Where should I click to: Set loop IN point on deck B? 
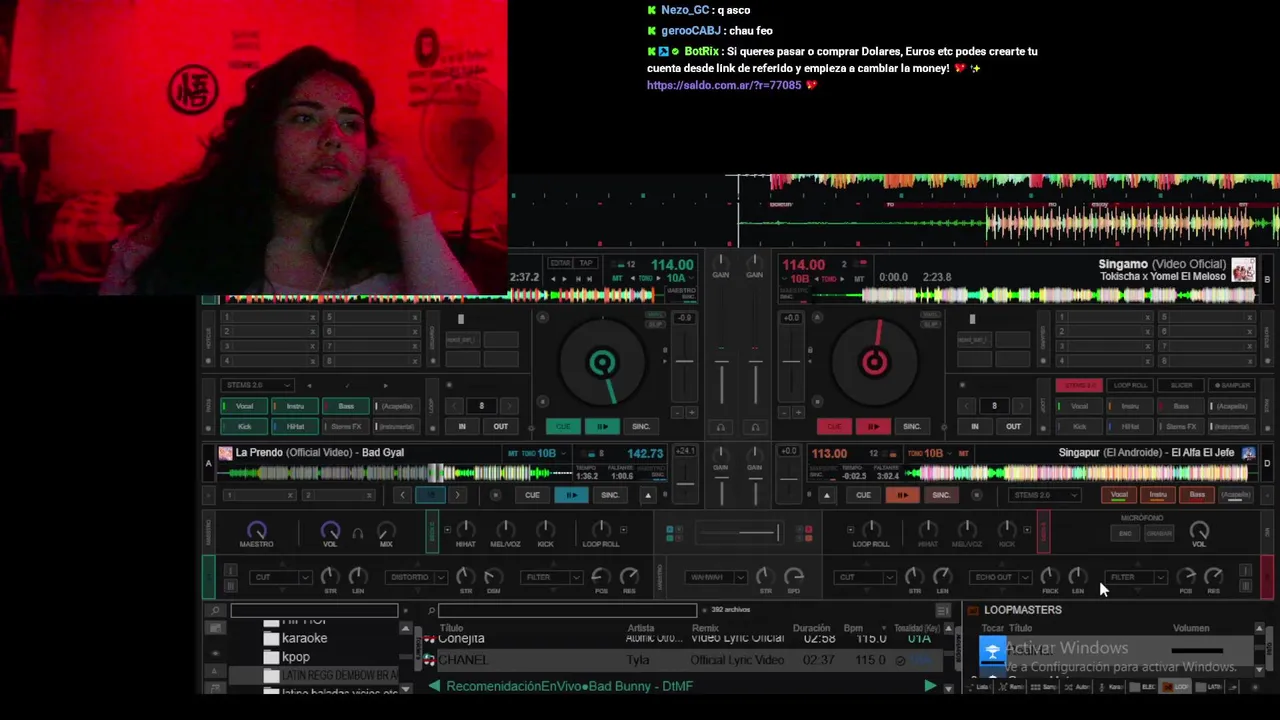click(975, 426)
